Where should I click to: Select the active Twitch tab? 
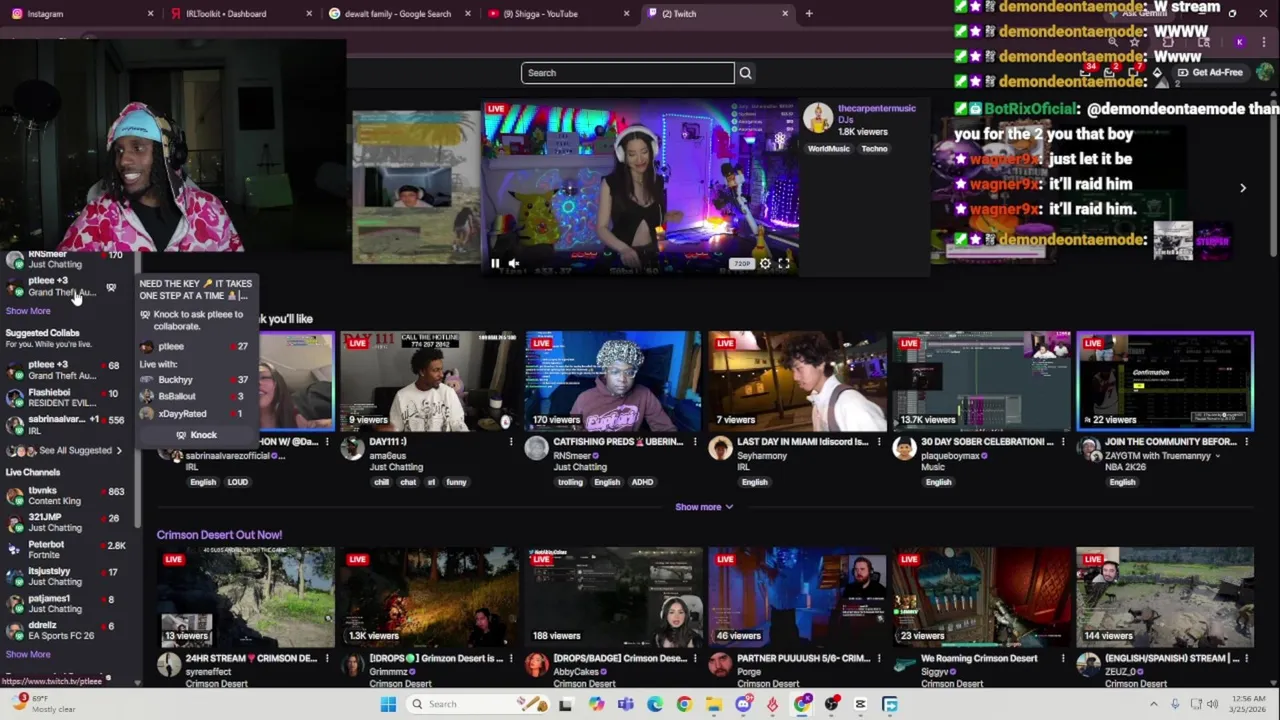[717, 14]
